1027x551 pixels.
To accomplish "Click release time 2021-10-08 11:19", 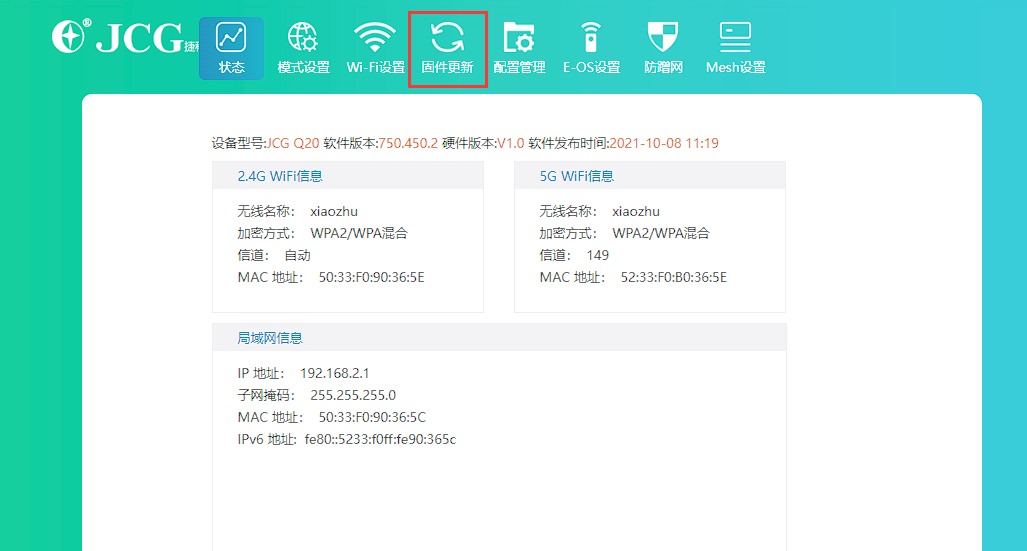I will (664, 143).
